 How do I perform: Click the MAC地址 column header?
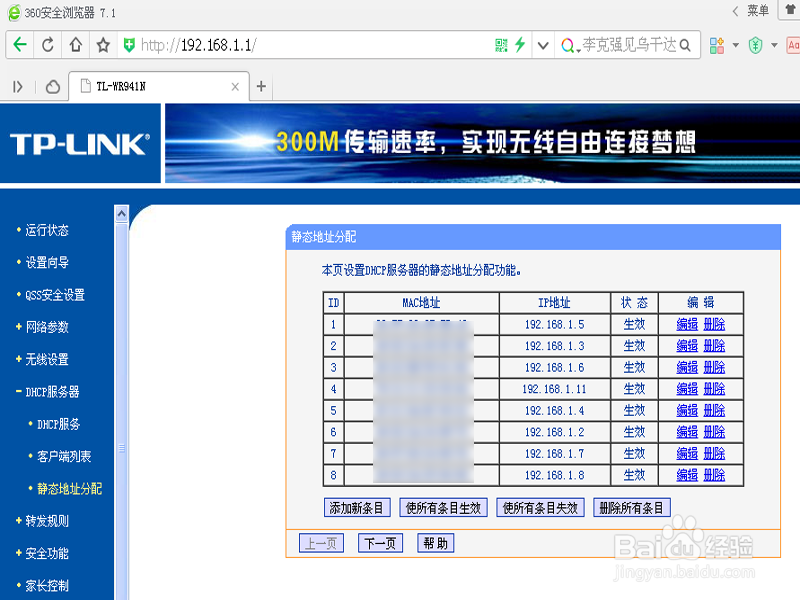(421, 303)
